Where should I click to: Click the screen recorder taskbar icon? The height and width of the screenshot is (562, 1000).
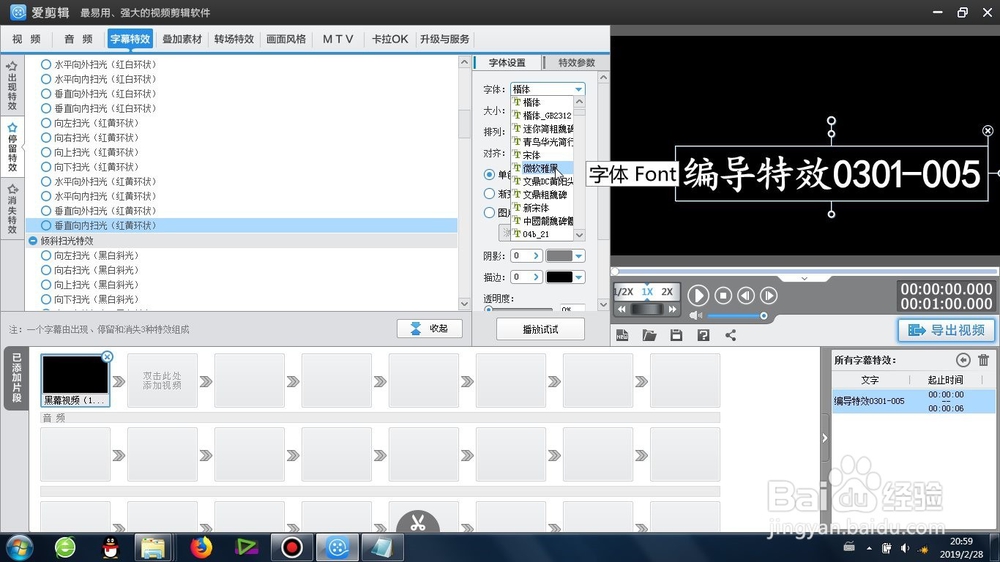pyautogui.click(x=291, y=547)
